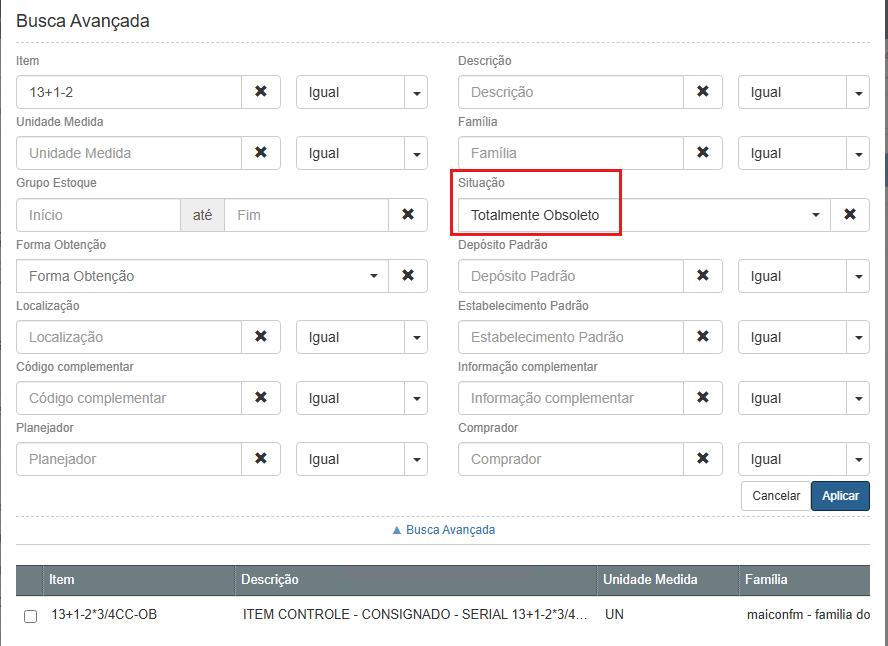Clear the Item field with X icon

coord(261,92)
